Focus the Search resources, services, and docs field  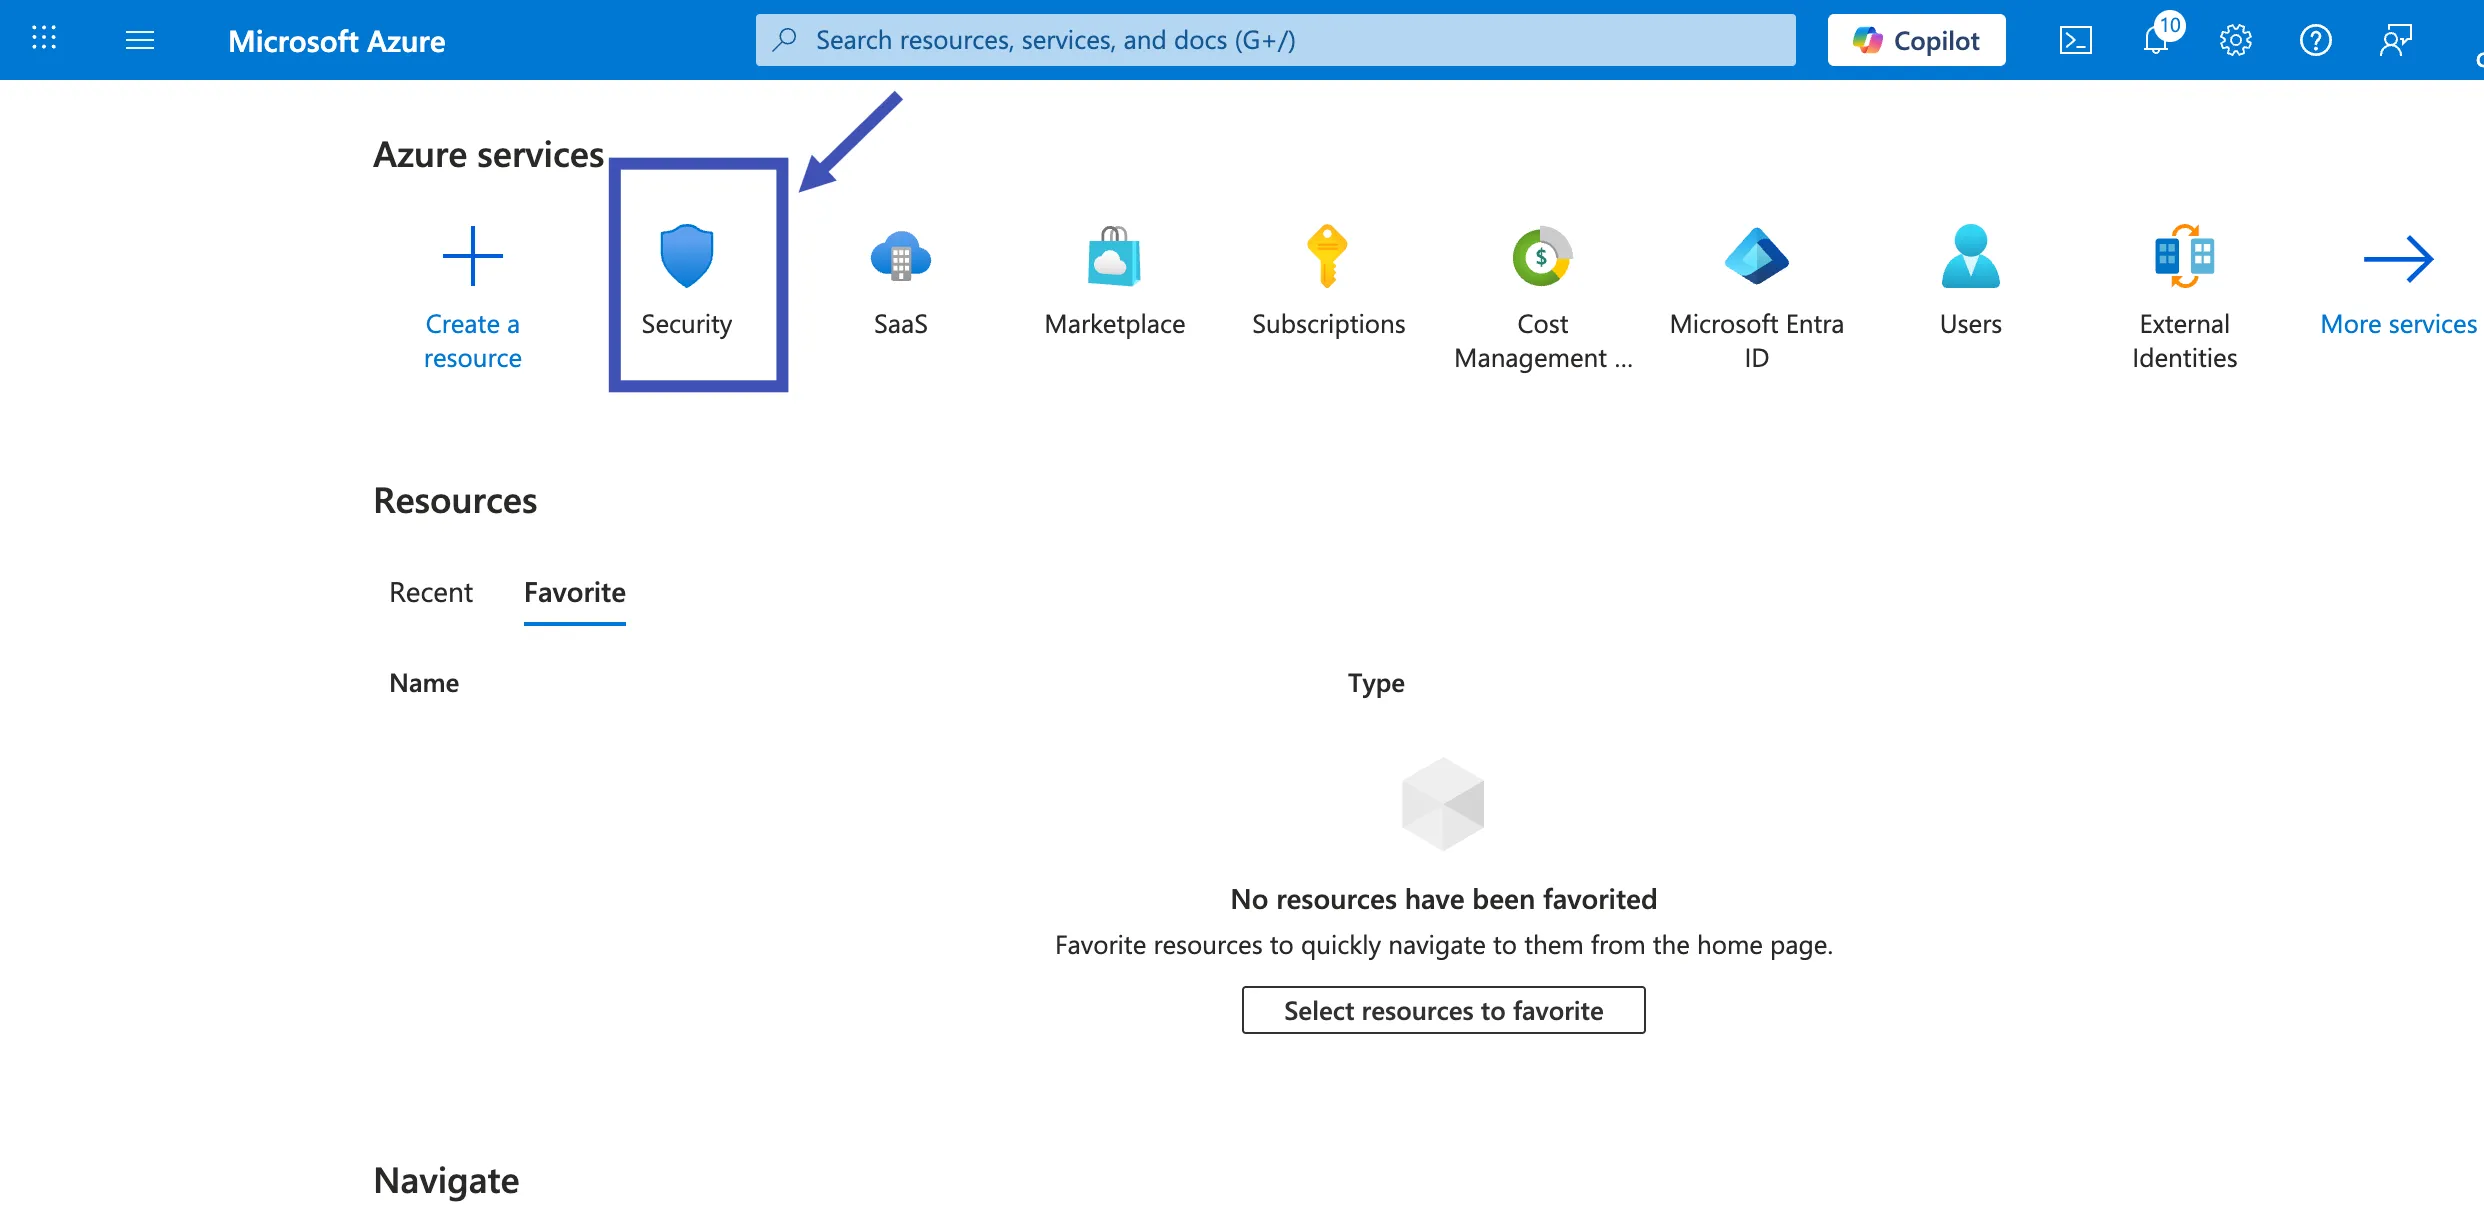click(1275, 40)
